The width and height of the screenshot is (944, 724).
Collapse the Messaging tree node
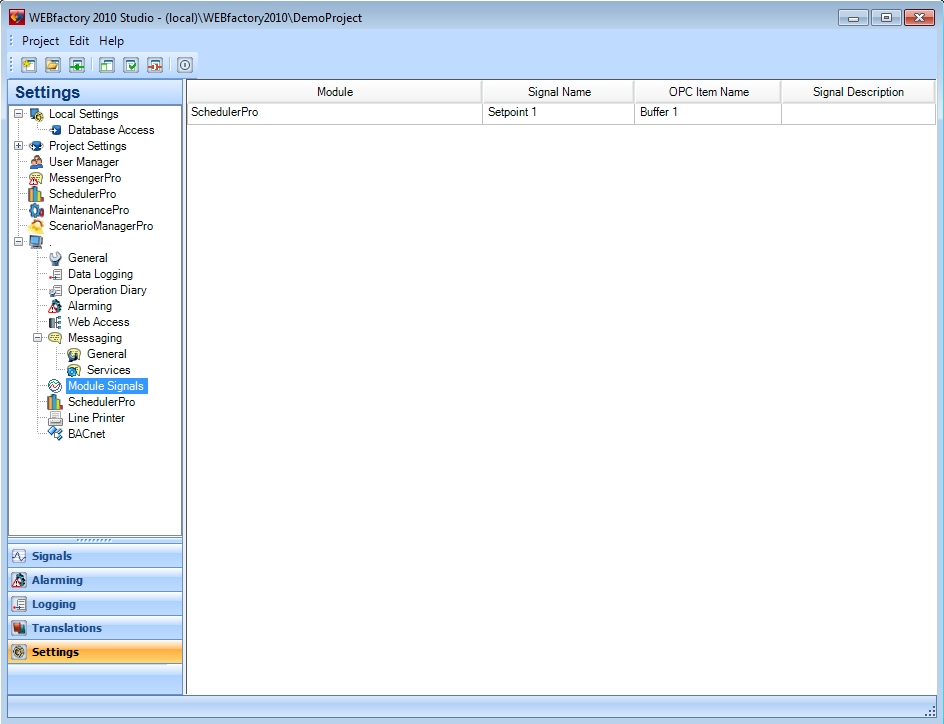pos(38,338)
